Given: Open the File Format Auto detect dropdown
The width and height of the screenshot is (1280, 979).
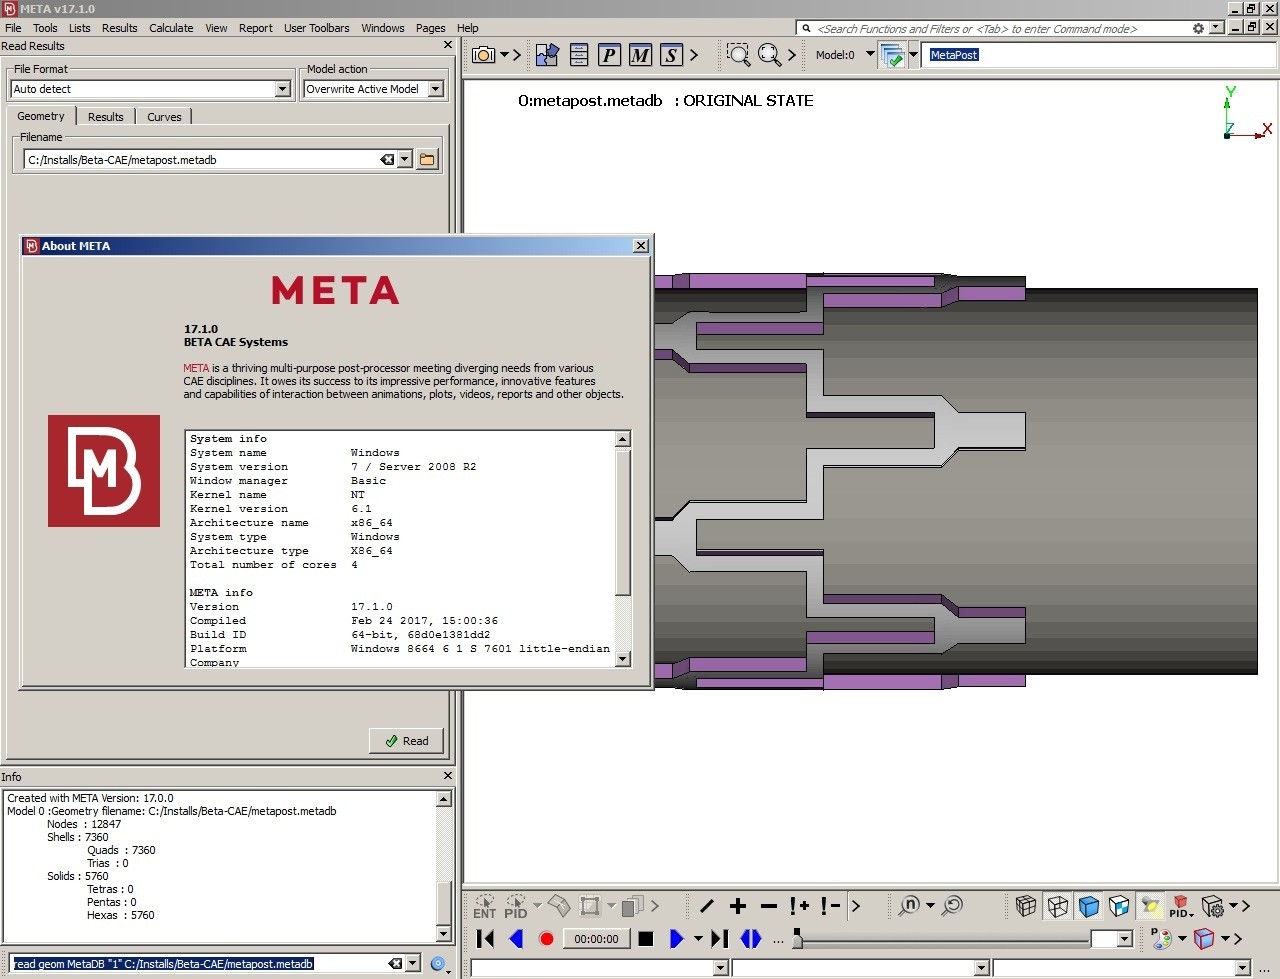Looking at the screenshot, I should 282,89.
